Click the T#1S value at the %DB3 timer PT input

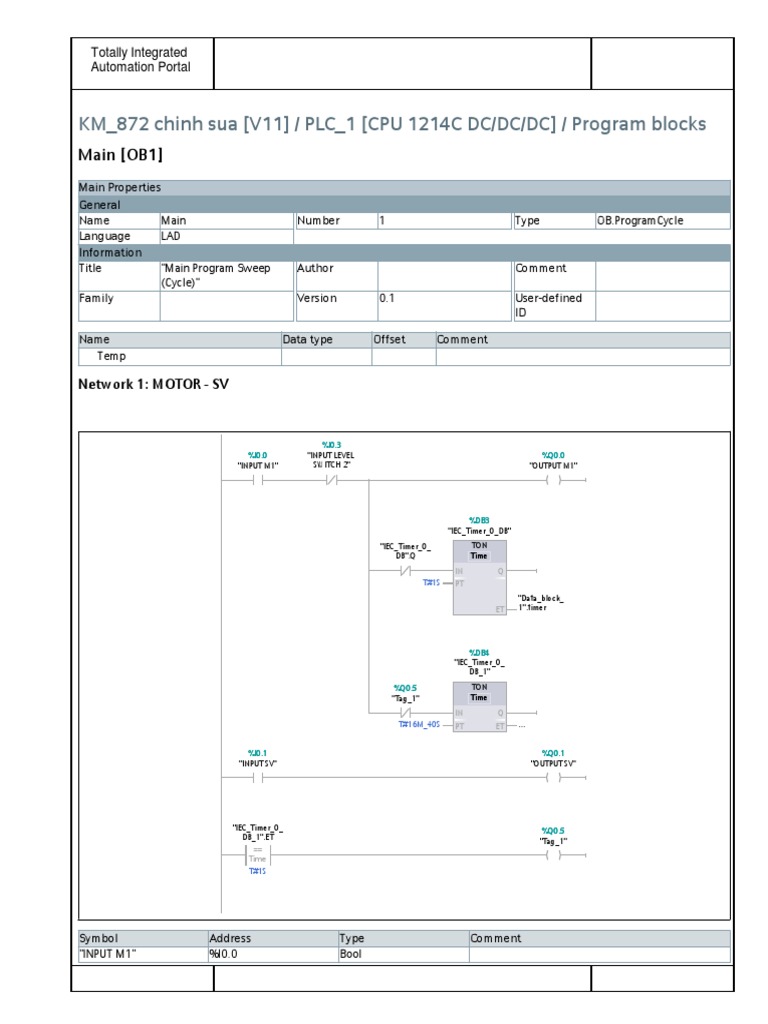point(431,583)
